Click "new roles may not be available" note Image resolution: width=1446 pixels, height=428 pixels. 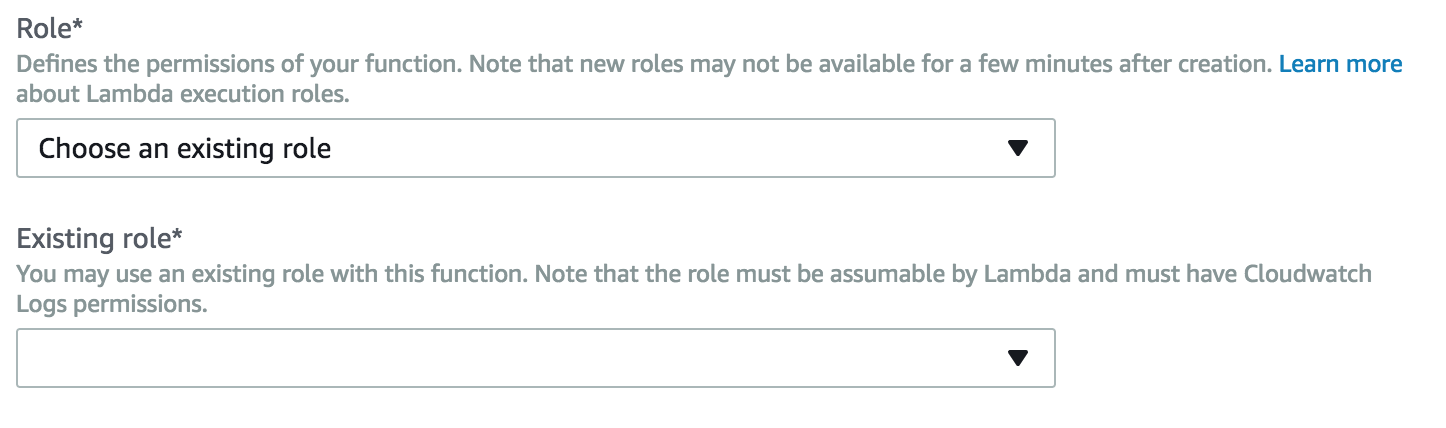pos(640,65)
